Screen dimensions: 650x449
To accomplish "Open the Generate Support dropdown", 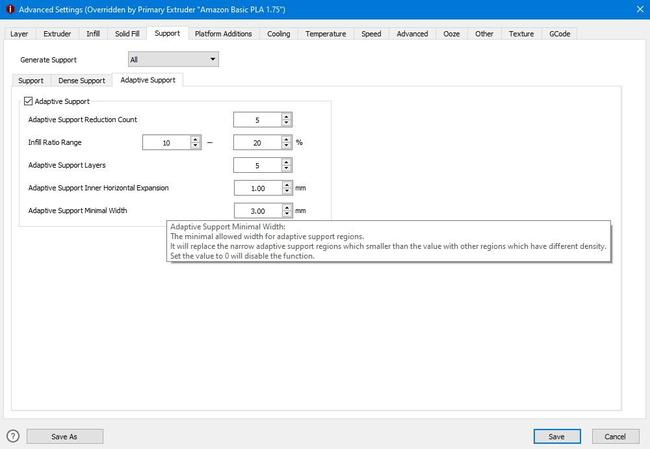I will pos(172,60).
